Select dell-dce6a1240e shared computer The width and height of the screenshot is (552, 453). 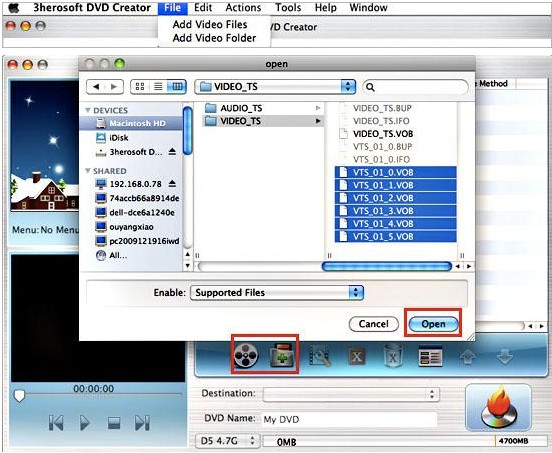click(x=131, y=212)
